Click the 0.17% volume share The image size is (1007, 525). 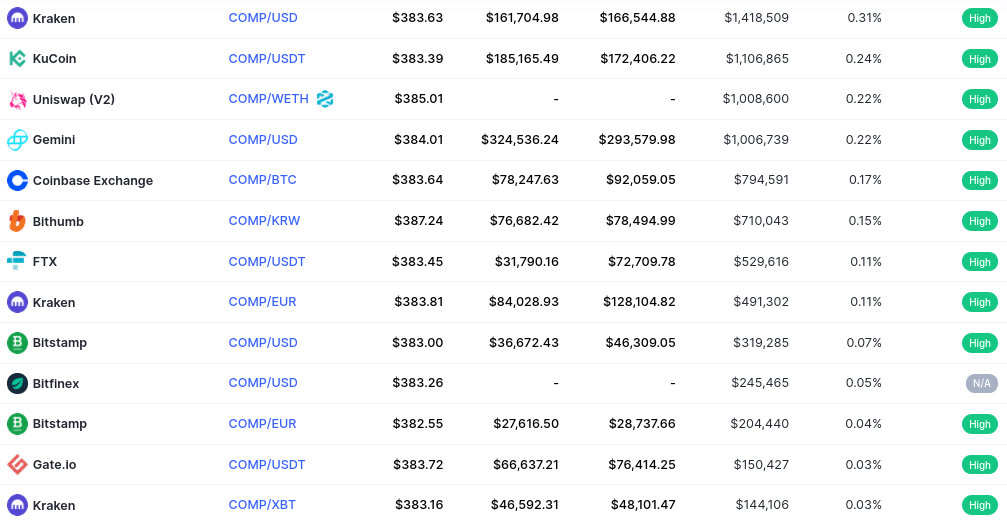[865, 180]
